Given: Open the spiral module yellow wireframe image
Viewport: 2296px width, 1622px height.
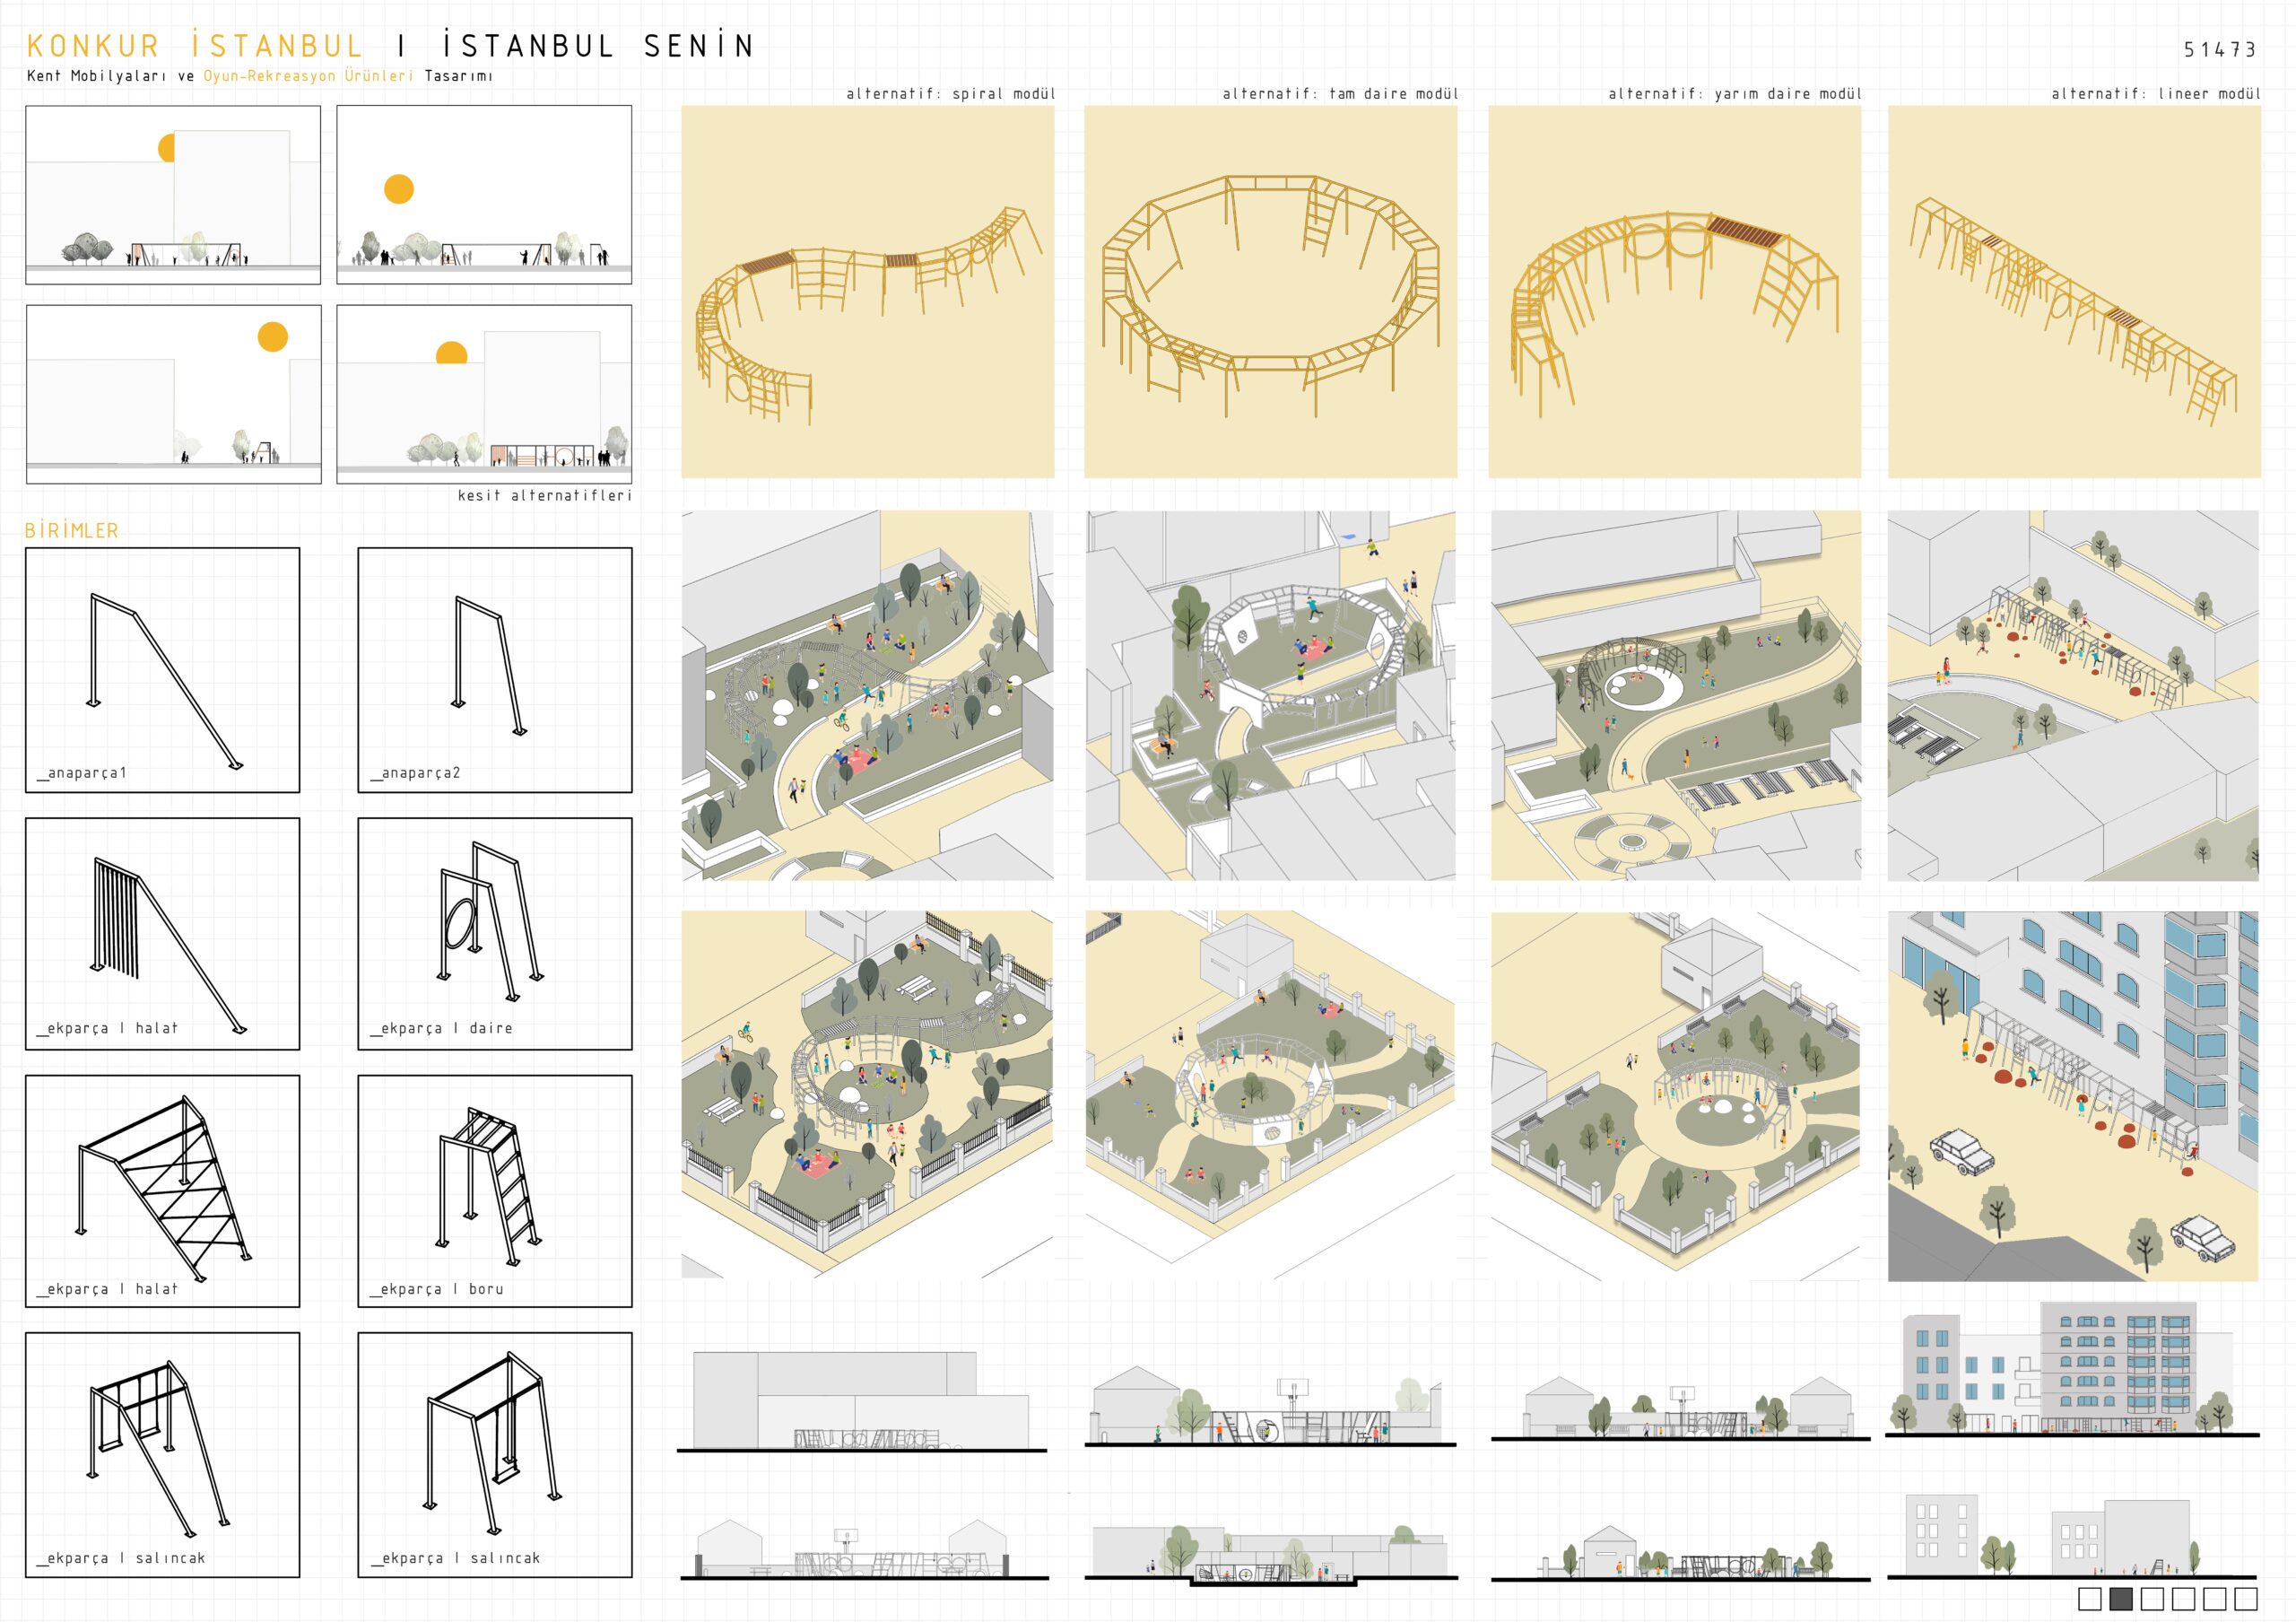Looking at the screenshot, I should (867, 292).
